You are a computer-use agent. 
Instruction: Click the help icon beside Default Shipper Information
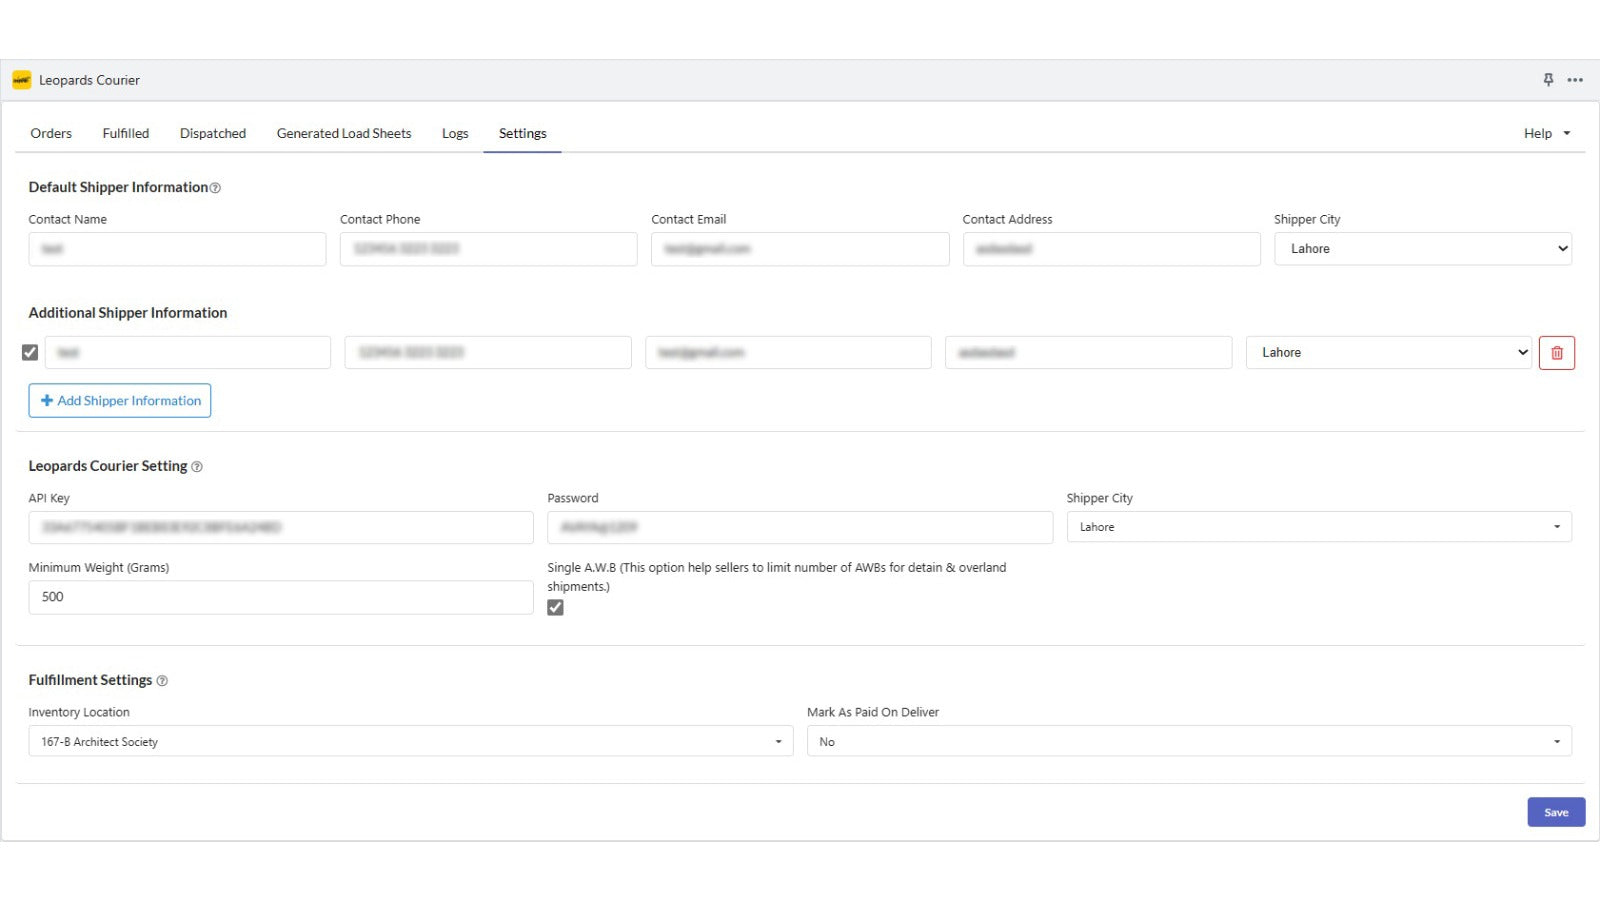click(215, 188)
